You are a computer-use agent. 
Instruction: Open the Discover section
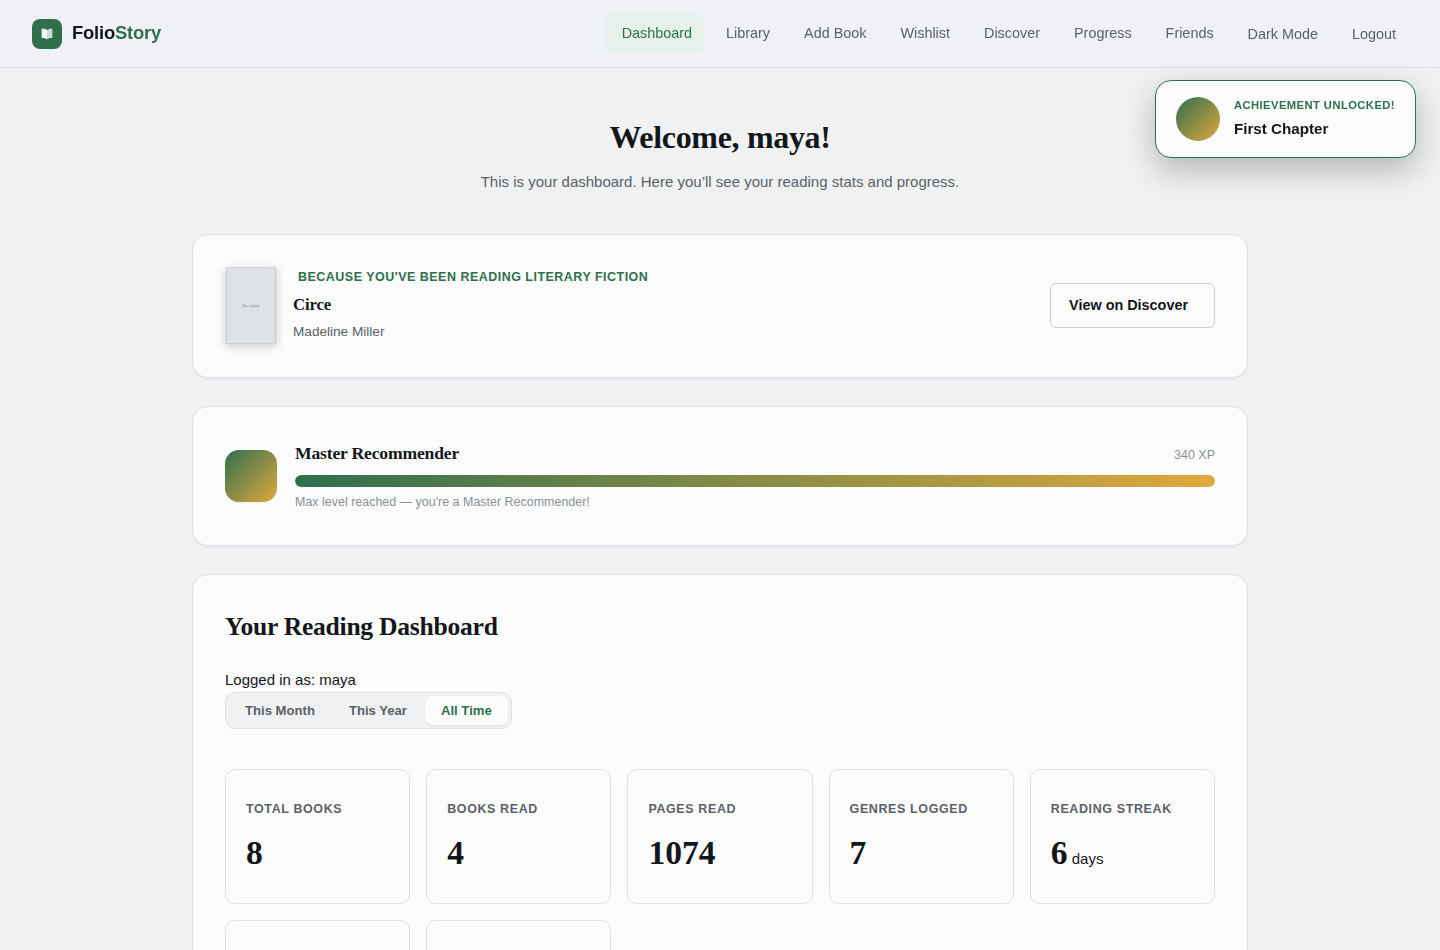click(1012, 33)
